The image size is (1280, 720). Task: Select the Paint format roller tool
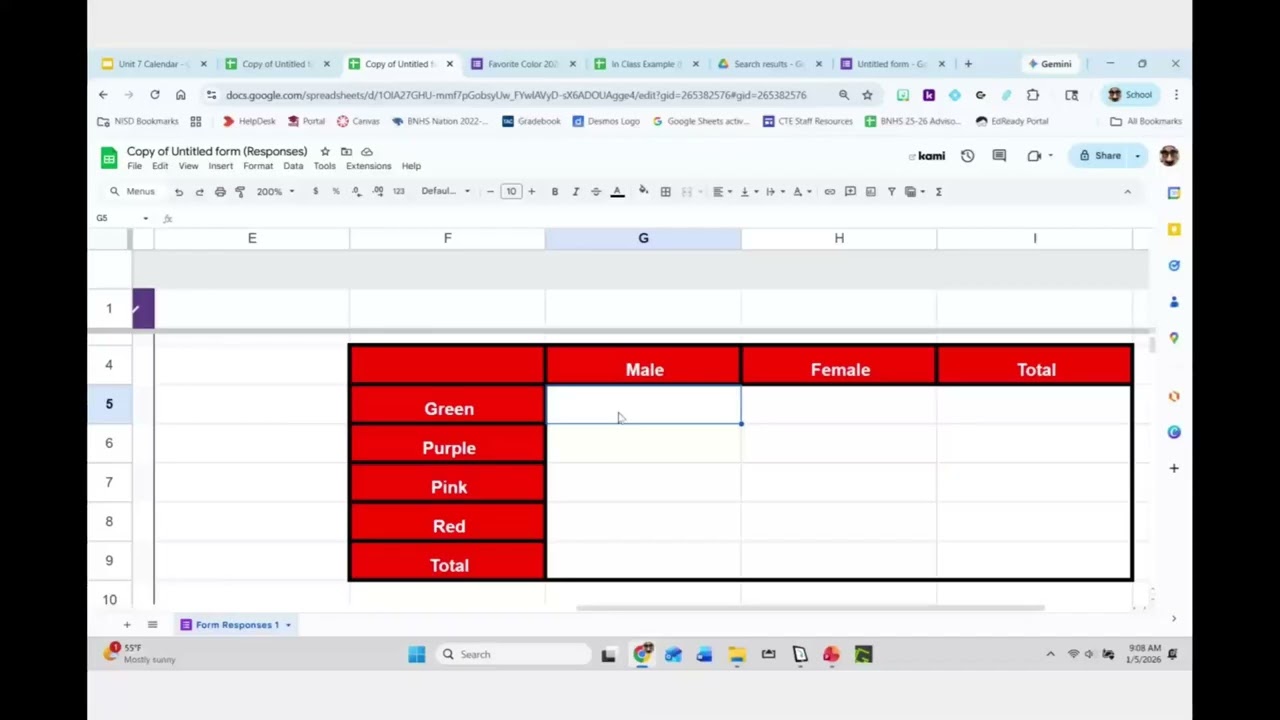coord(240,191)
